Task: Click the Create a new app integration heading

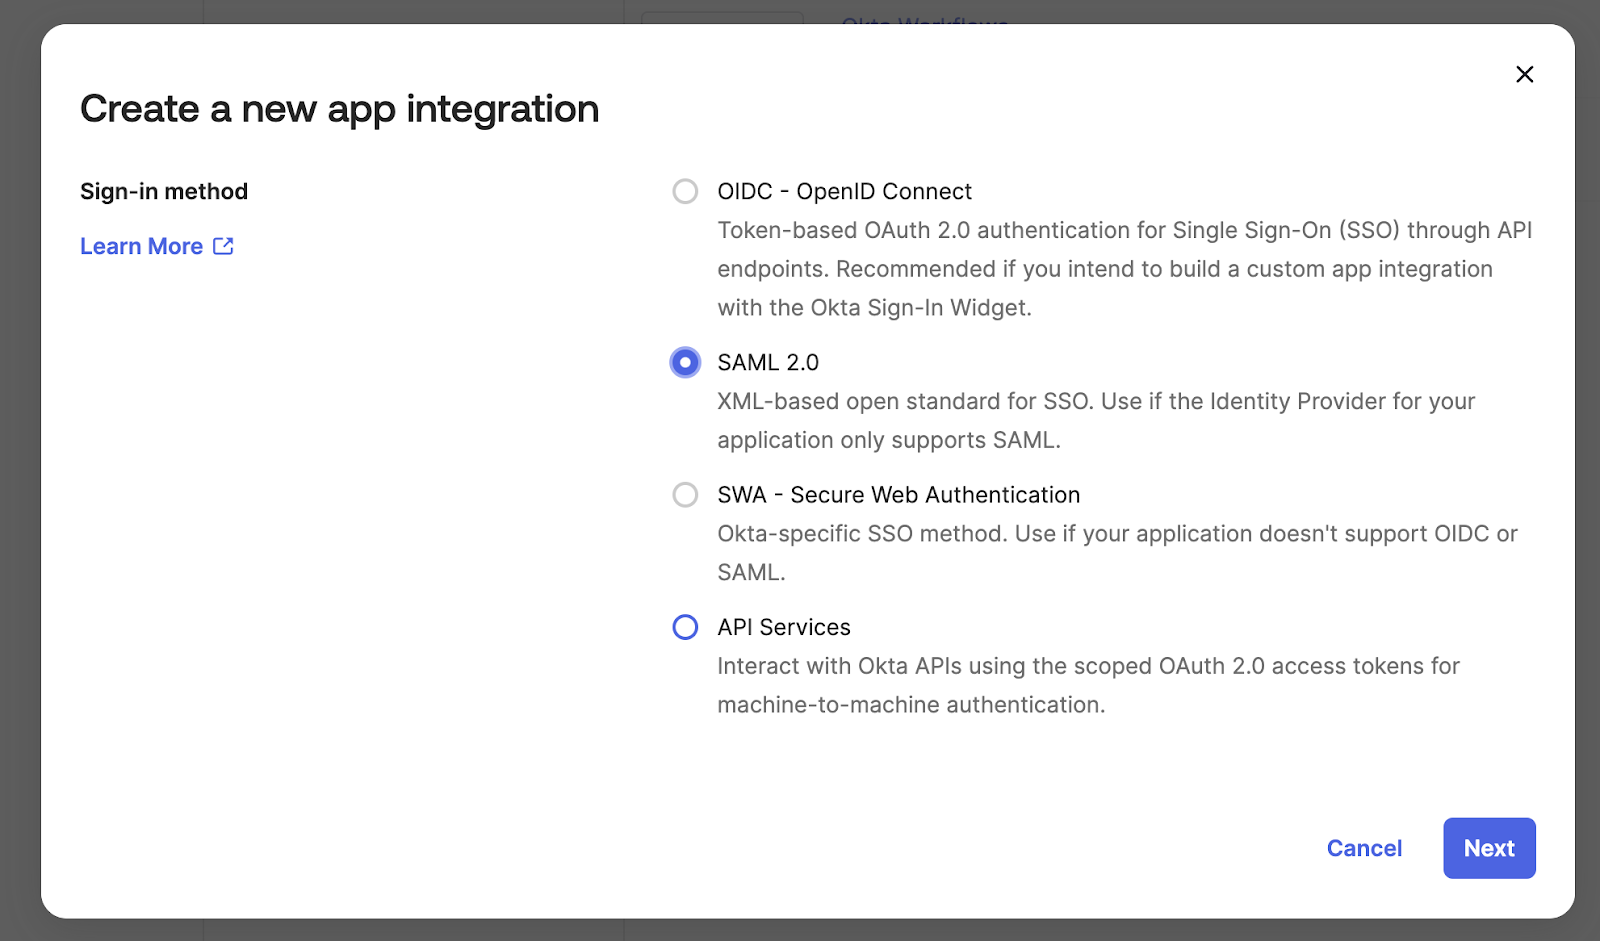Action: (x=340, y=109)
